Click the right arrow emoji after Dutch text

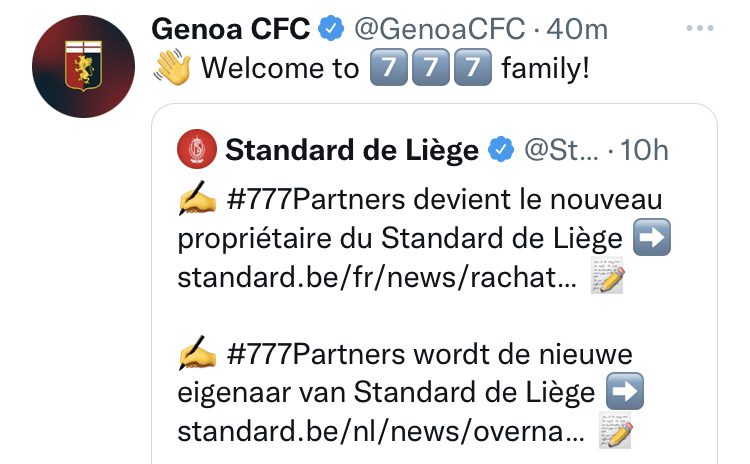coord(625,391)
